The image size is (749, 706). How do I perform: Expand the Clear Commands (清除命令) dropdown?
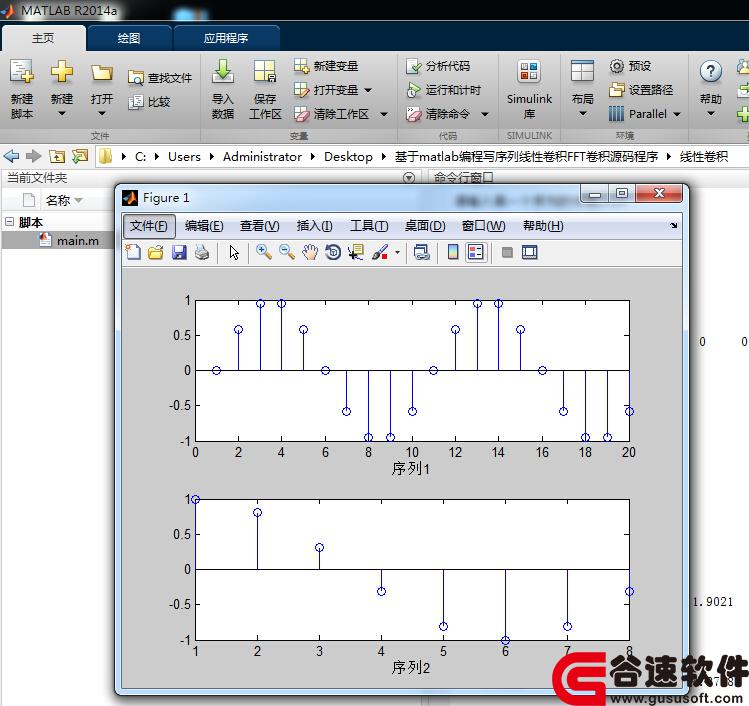485,114
